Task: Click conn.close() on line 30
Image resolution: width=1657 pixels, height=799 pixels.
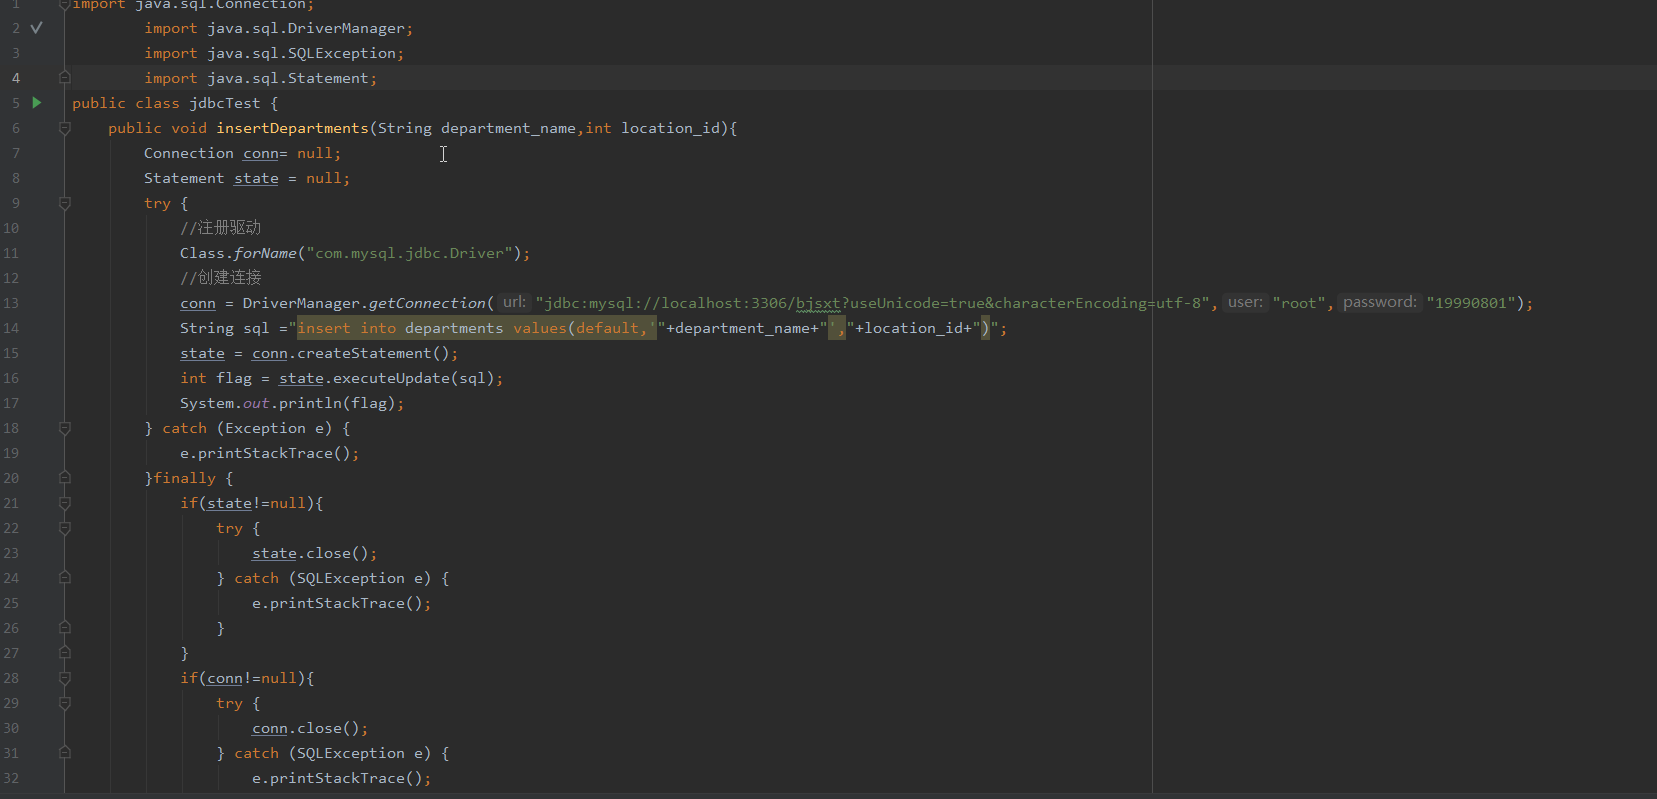Action: click(310, 728)
